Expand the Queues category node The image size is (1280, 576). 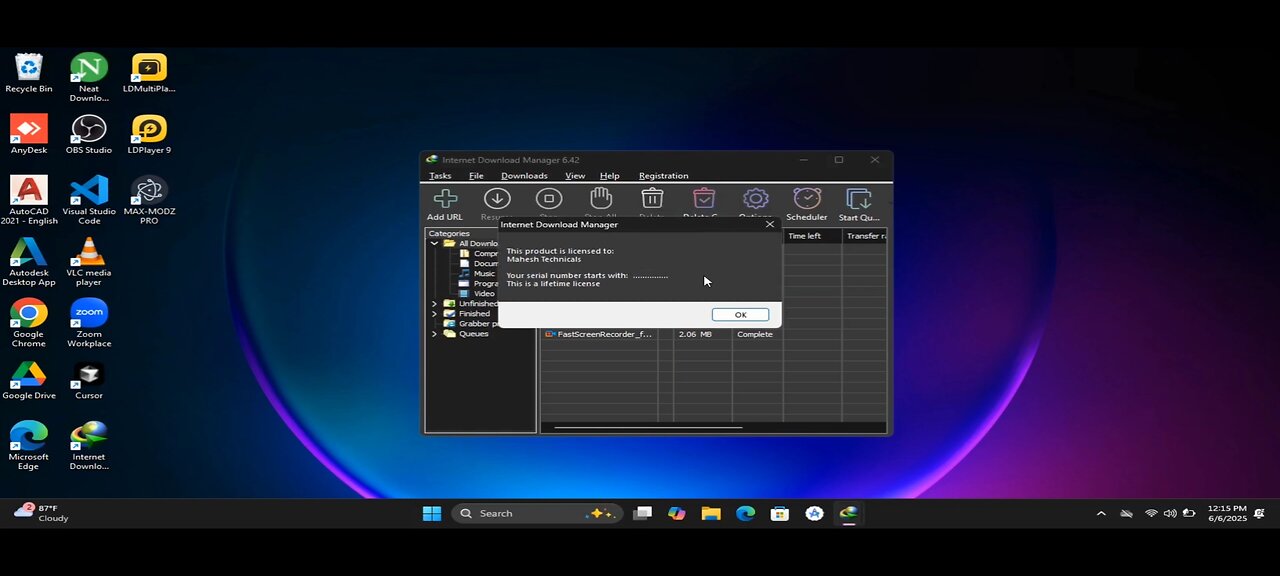[x=435, y=333]
